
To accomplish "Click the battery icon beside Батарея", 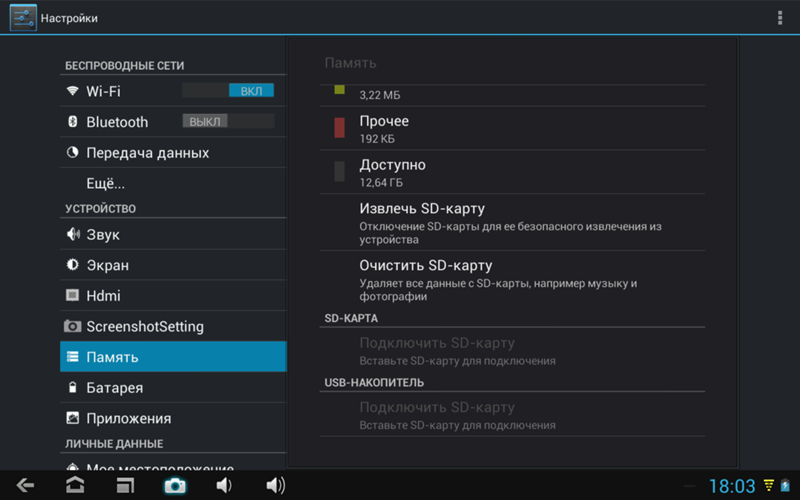I will pyautogui.click(x=72, y=387).
